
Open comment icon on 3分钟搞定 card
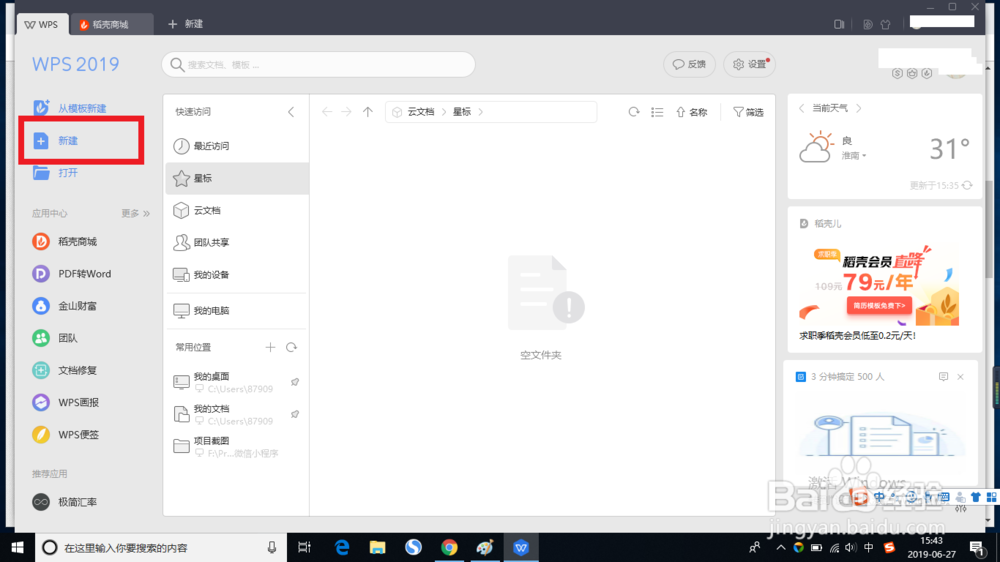pos(943,376)
